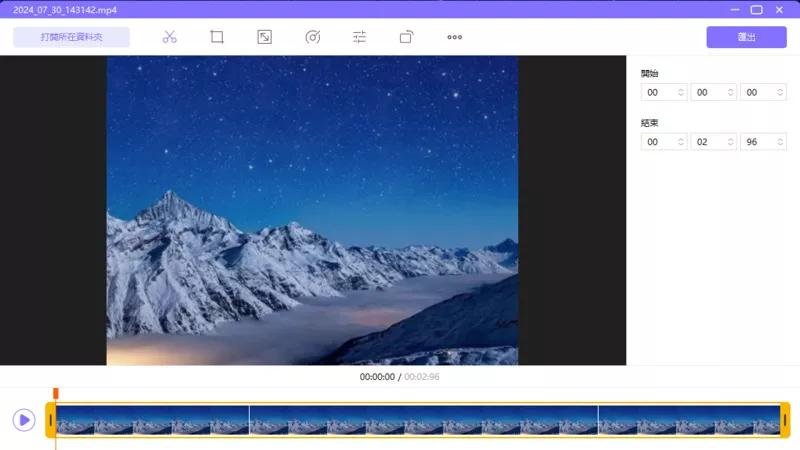Open the three-dots more options menu

tap(454, 37)
